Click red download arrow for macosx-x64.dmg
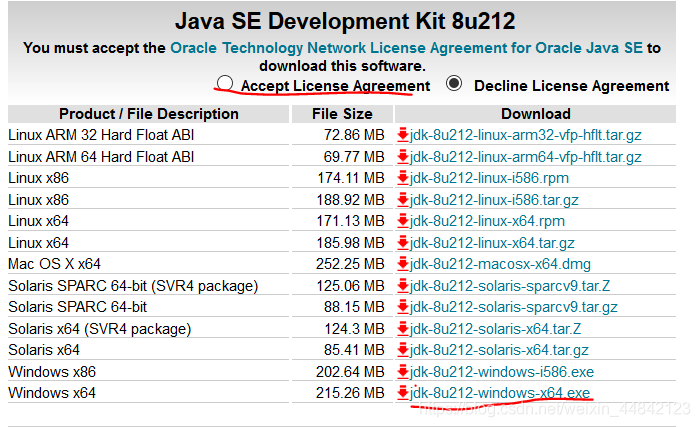Image resolution: width=700 pixels, height=427 pixels. pyautogui.click(x=403, y=264)
